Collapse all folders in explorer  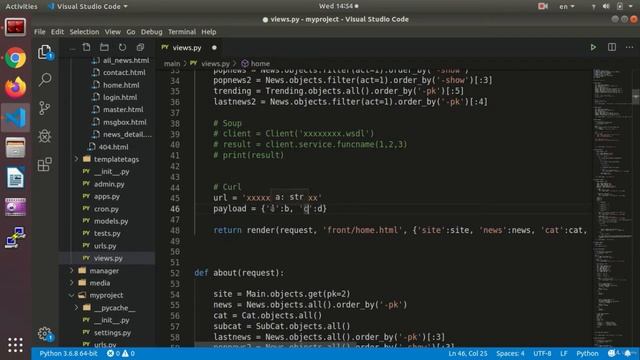[x=140, y=47]
